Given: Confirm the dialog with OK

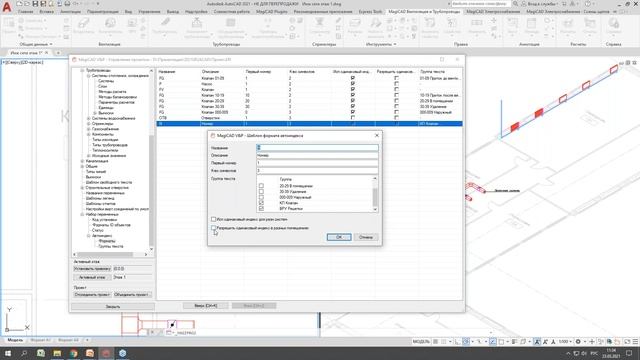Looking at the screenshot, I should 339,237.
